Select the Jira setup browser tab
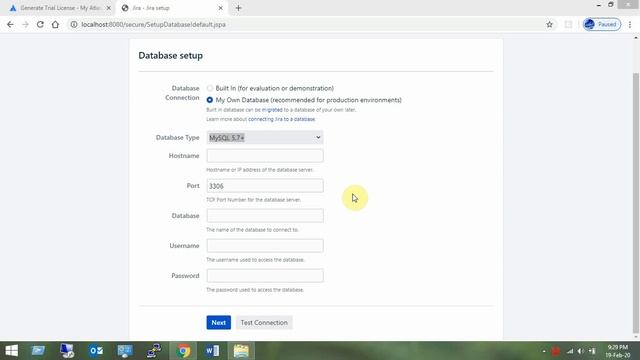This screenshot has height=360, width=640. 171,8
